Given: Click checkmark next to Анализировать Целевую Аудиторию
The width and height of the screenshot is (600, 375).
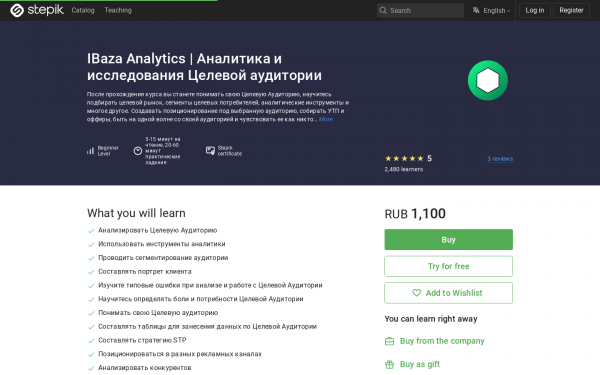Looking at the screenshot, I should tap(91, 231).
